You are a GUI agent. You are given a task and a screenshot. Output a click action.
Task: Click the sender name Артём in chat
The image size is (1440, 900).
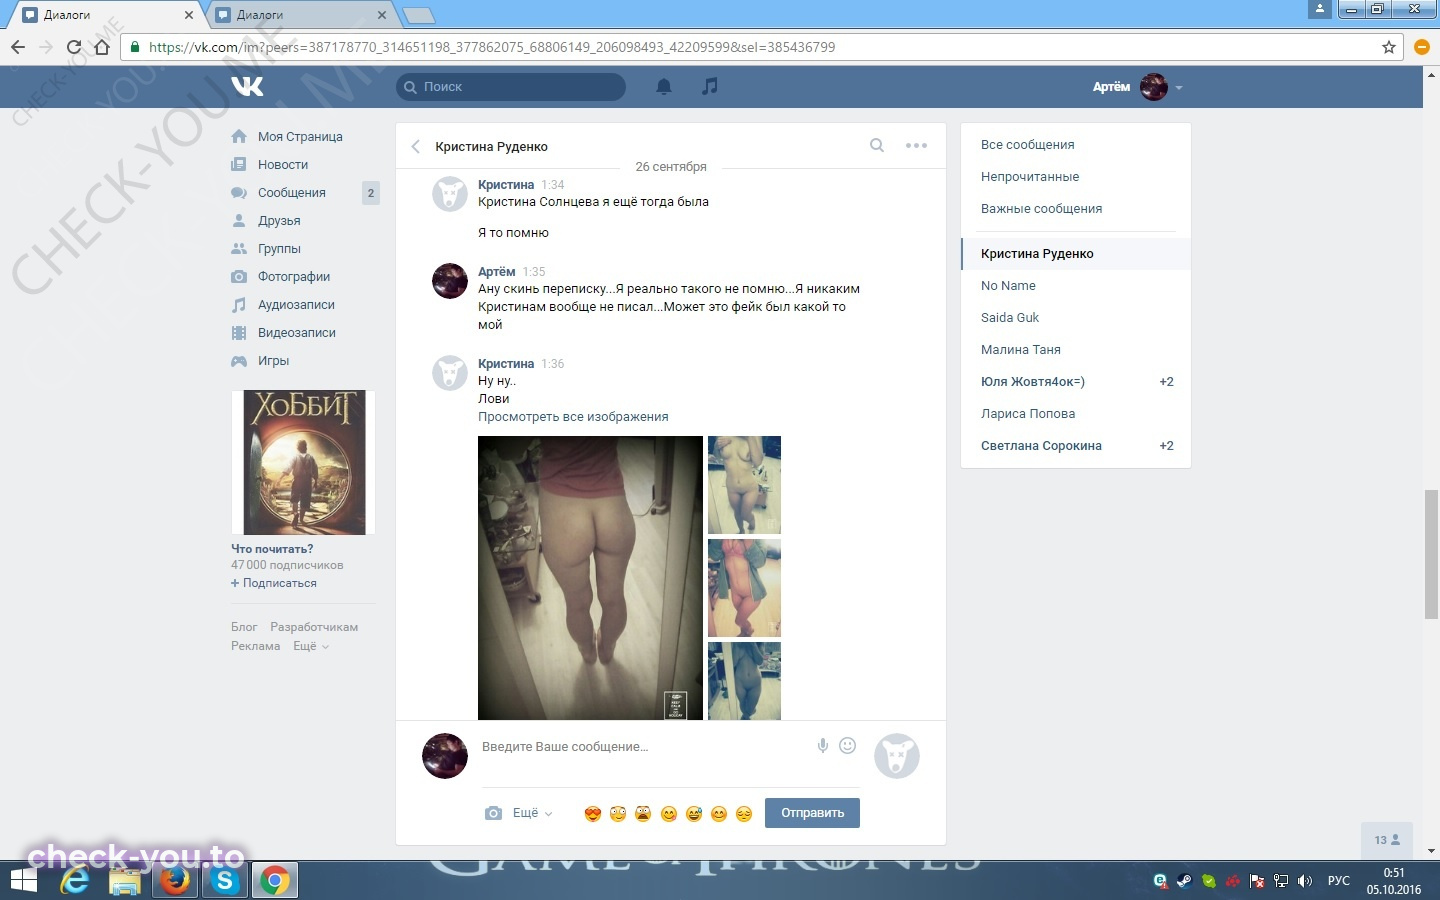point(496,272)
